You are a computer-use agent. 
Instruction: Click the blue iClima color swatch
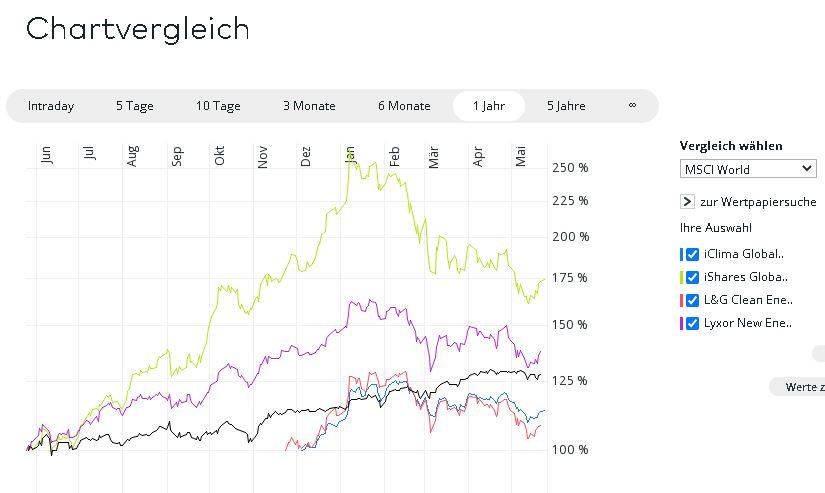pyautogui.click(x=681, y=254)
